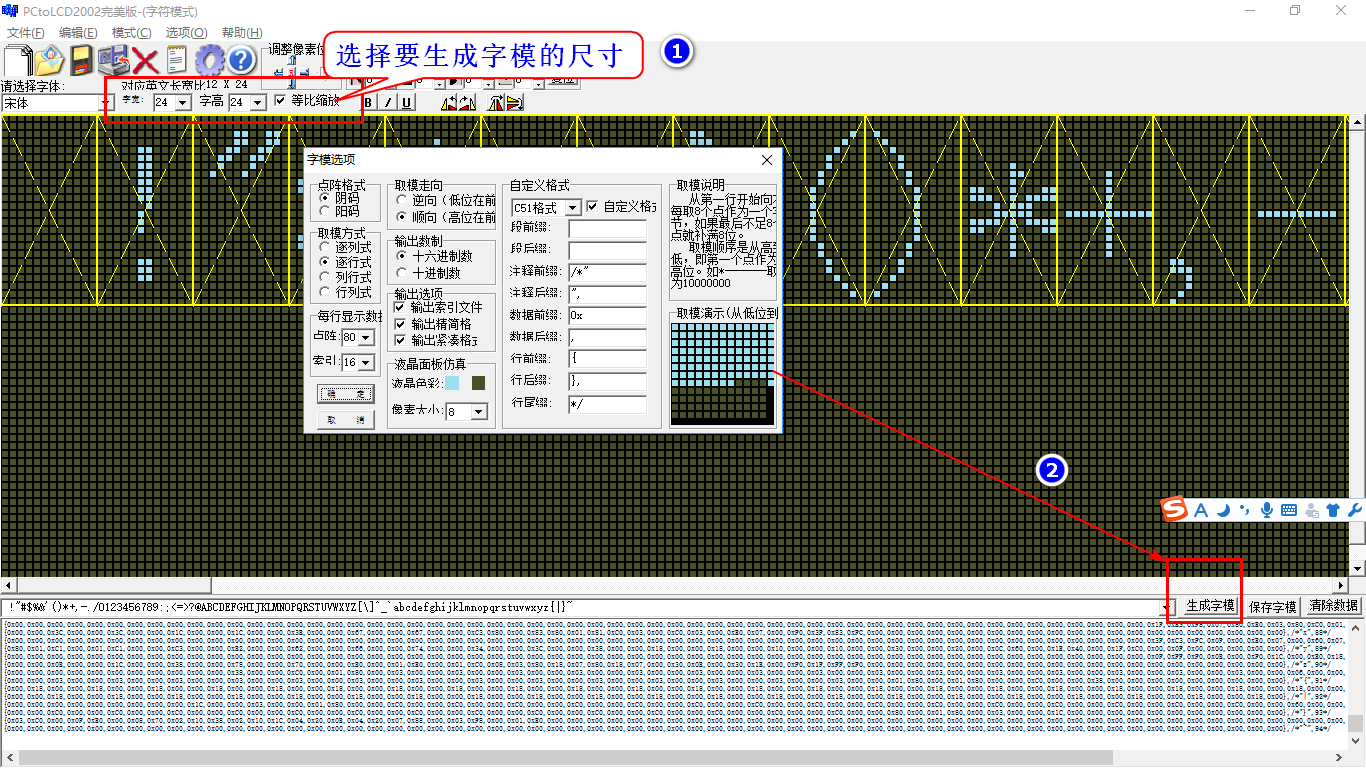
Task: Toggle 输出索引文件 checkbox
Action: click(x=400, y=308)
